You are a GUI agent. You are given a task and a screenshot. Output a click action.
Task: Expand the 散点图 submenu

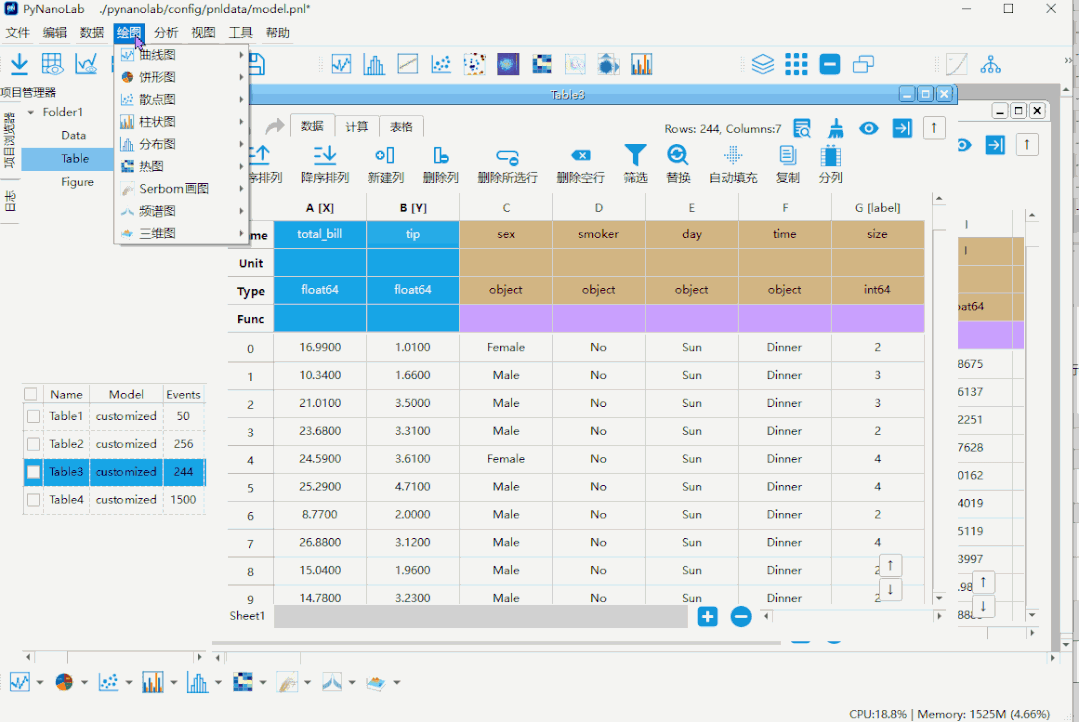click(182, 99)
